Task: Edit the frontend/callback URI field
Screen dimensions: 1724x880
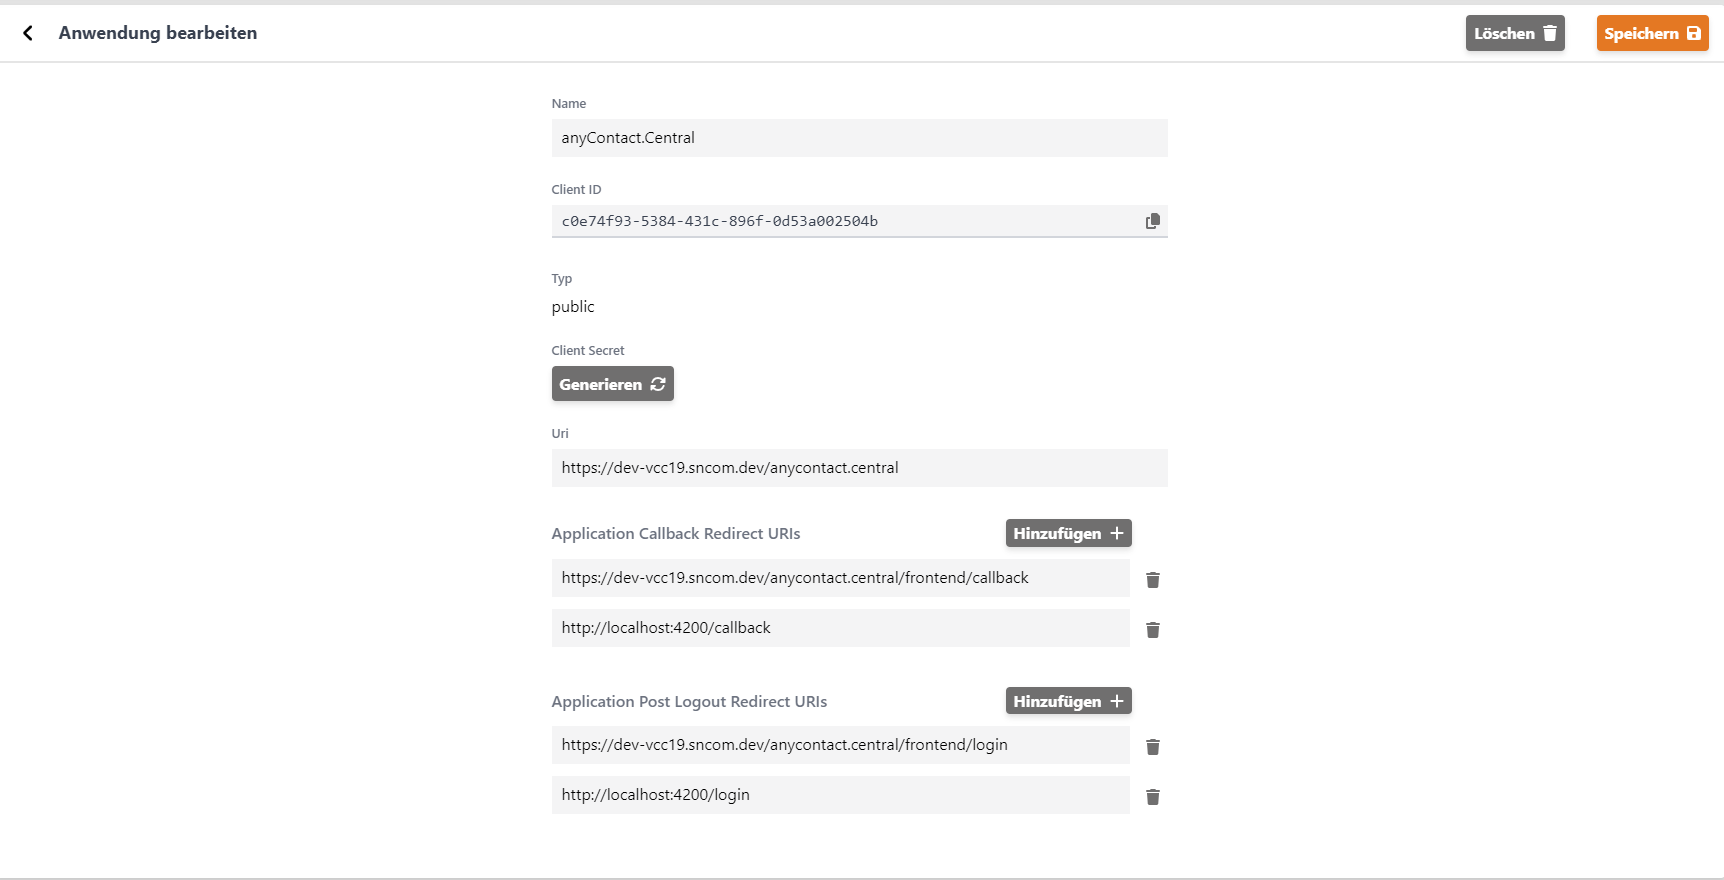Action: pyautogui.click(x=840, y=578)
